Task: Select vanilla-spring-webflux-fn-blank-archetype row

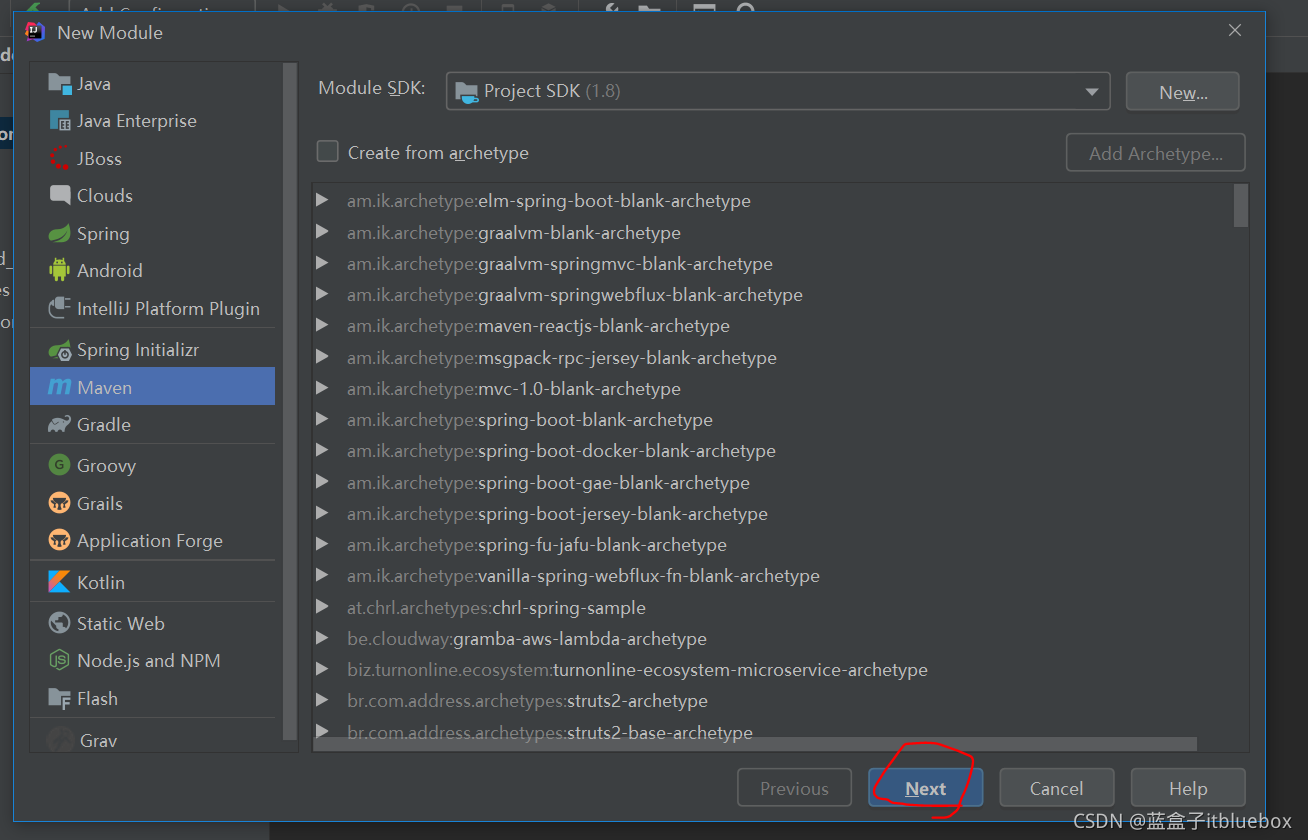Action: 775,575
